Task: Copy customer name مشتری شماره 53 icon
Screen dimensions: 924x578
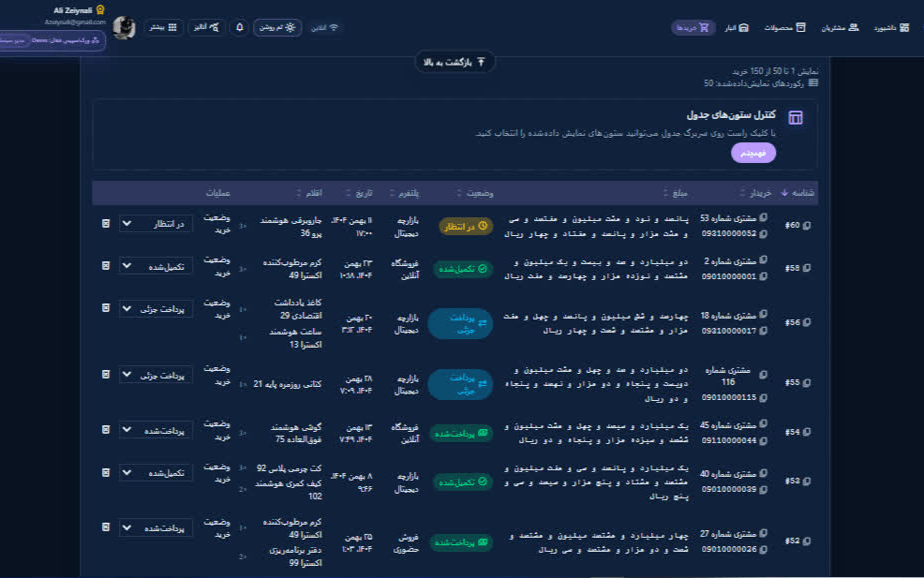Action: click(764, 217)
